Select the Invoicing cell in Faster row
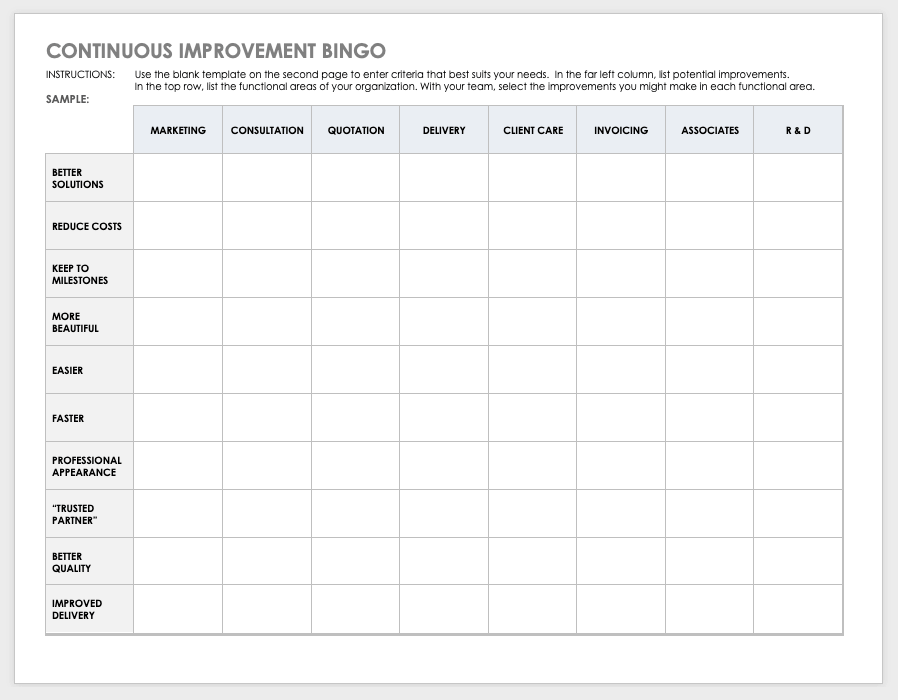 (621, 418)
